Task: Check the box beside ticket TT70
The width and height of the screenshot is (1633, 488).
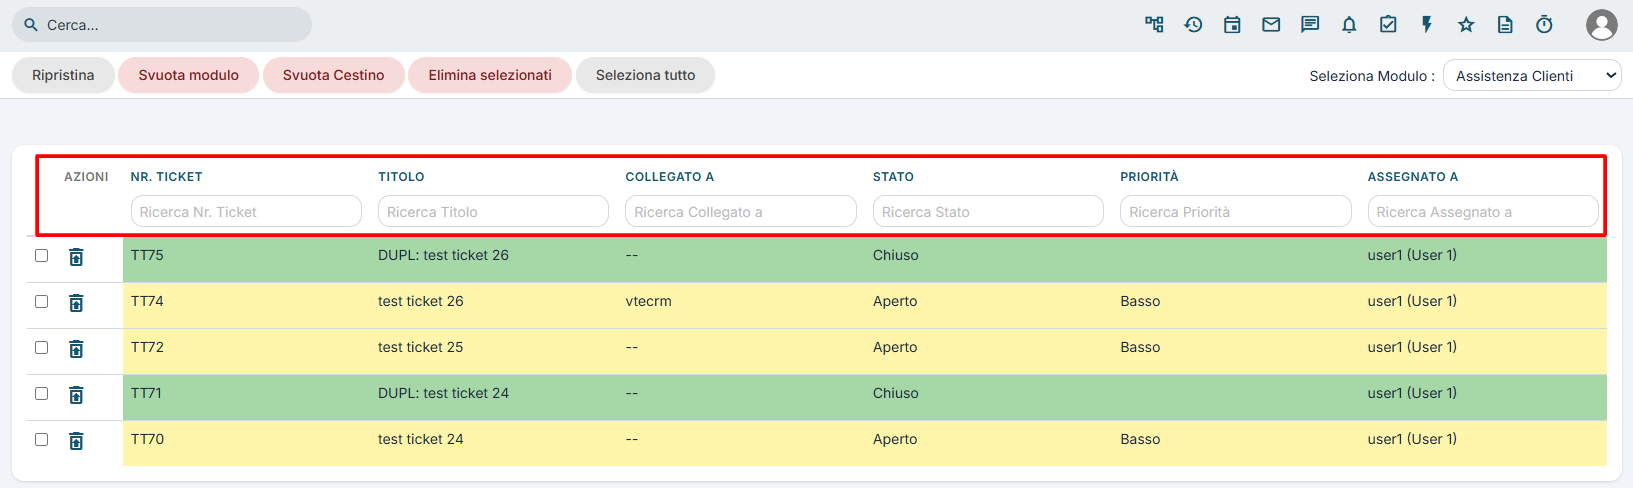Action: (41, 439)
